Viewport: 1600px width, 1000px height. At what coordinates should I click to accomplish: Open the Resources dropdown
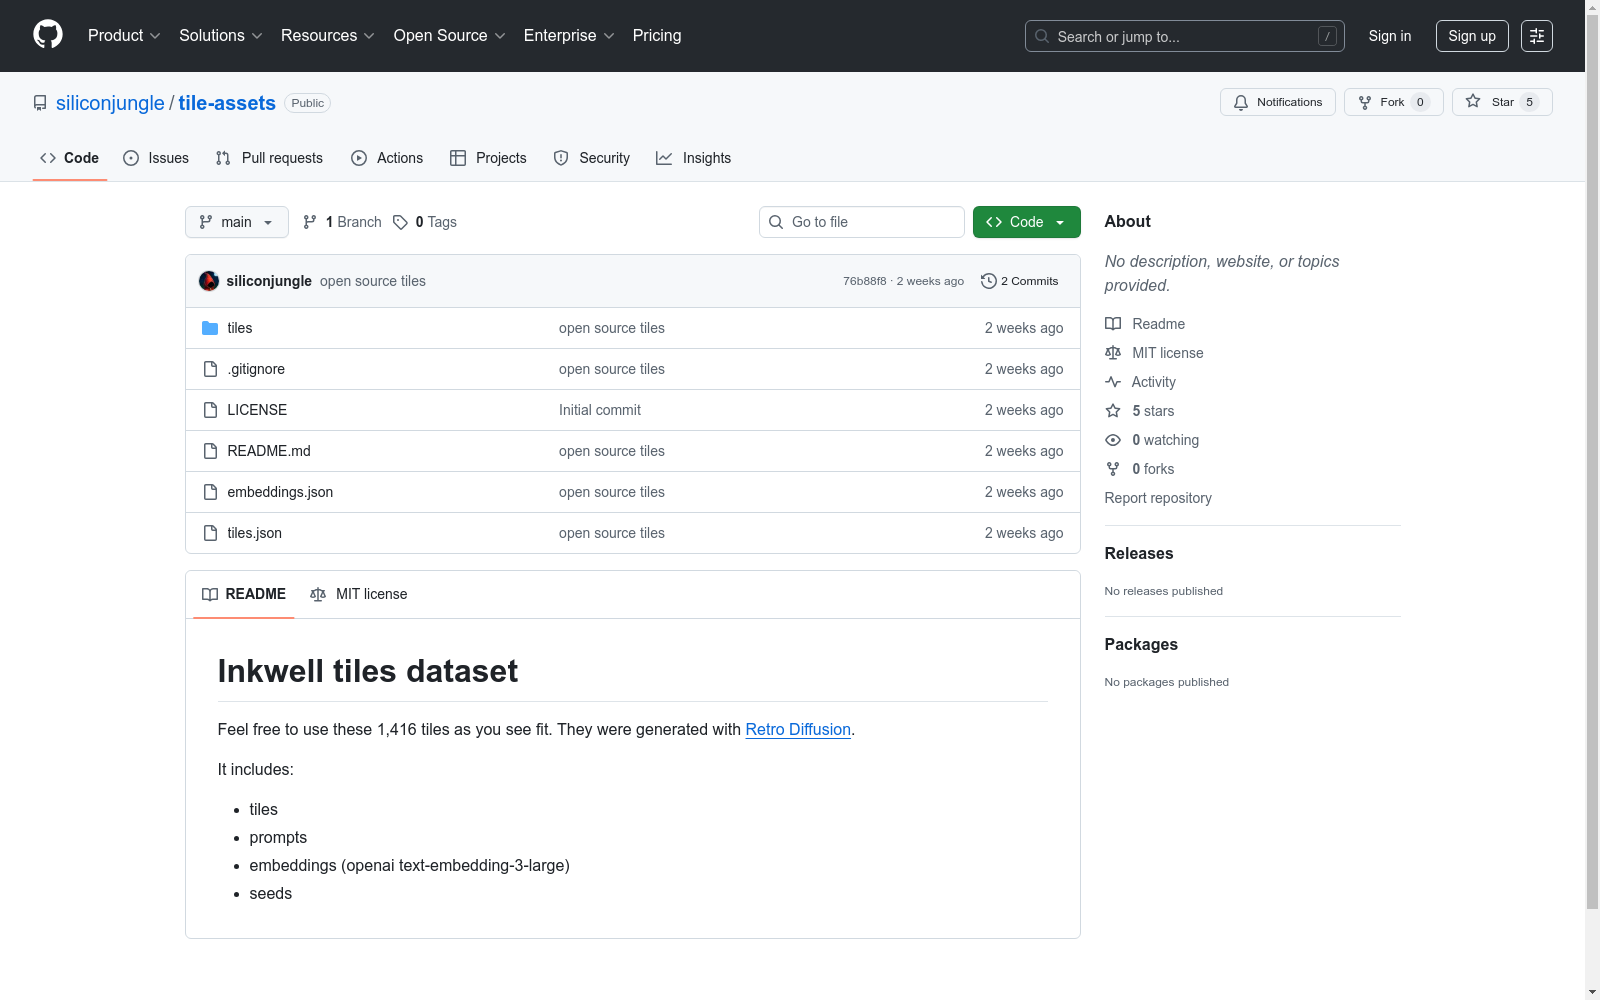(x=328, y=36)
